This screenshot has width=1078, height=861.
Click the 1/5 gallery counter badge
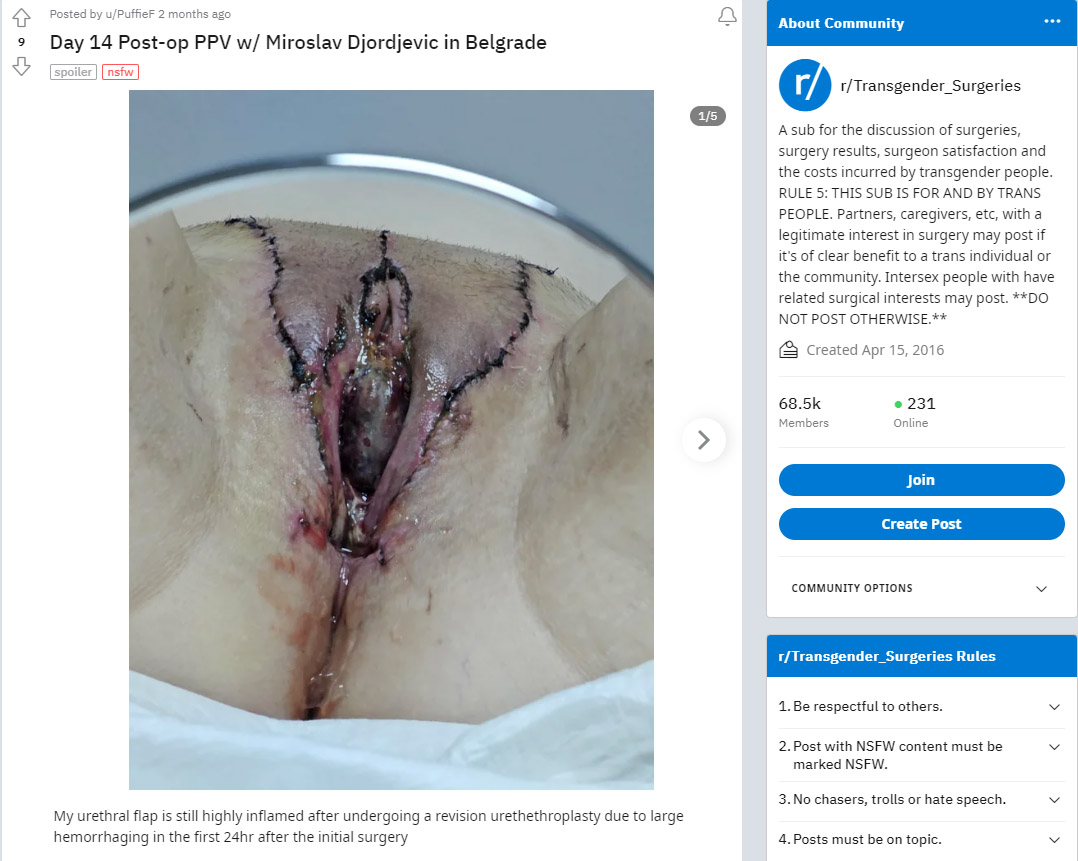[707, 116]
